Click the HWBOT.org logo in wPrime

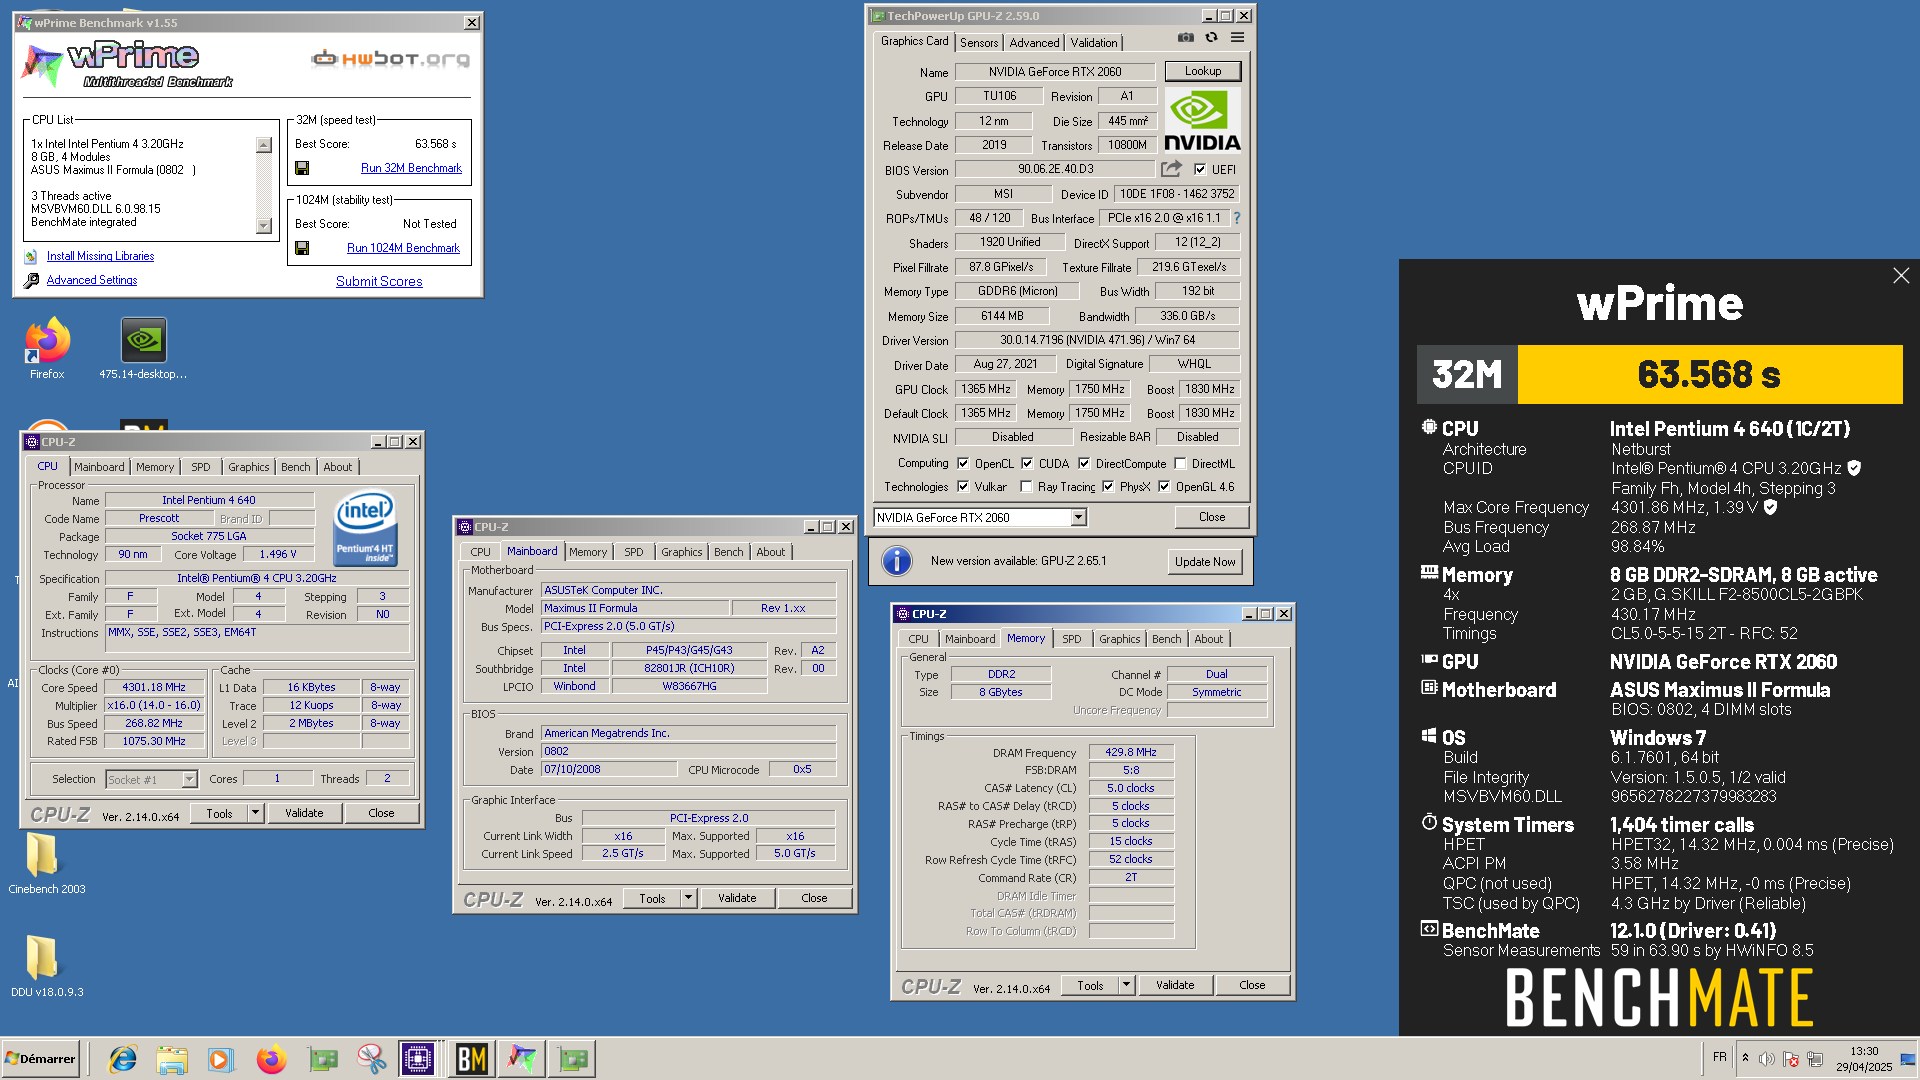tap(390, 59)
